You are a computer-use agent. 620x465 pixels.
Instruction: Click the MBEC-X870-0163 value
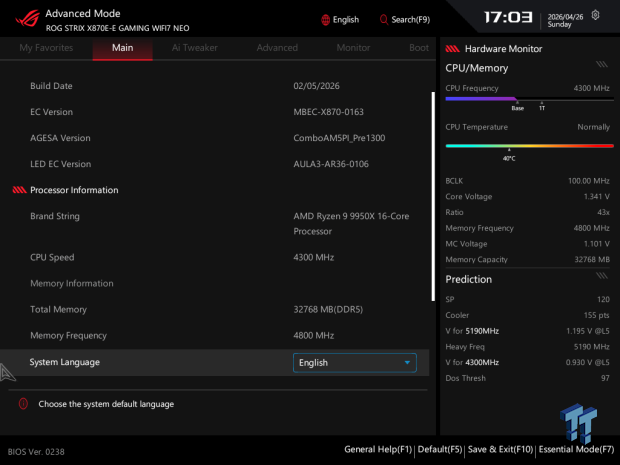pyautogui.click(x=328, y=112)
